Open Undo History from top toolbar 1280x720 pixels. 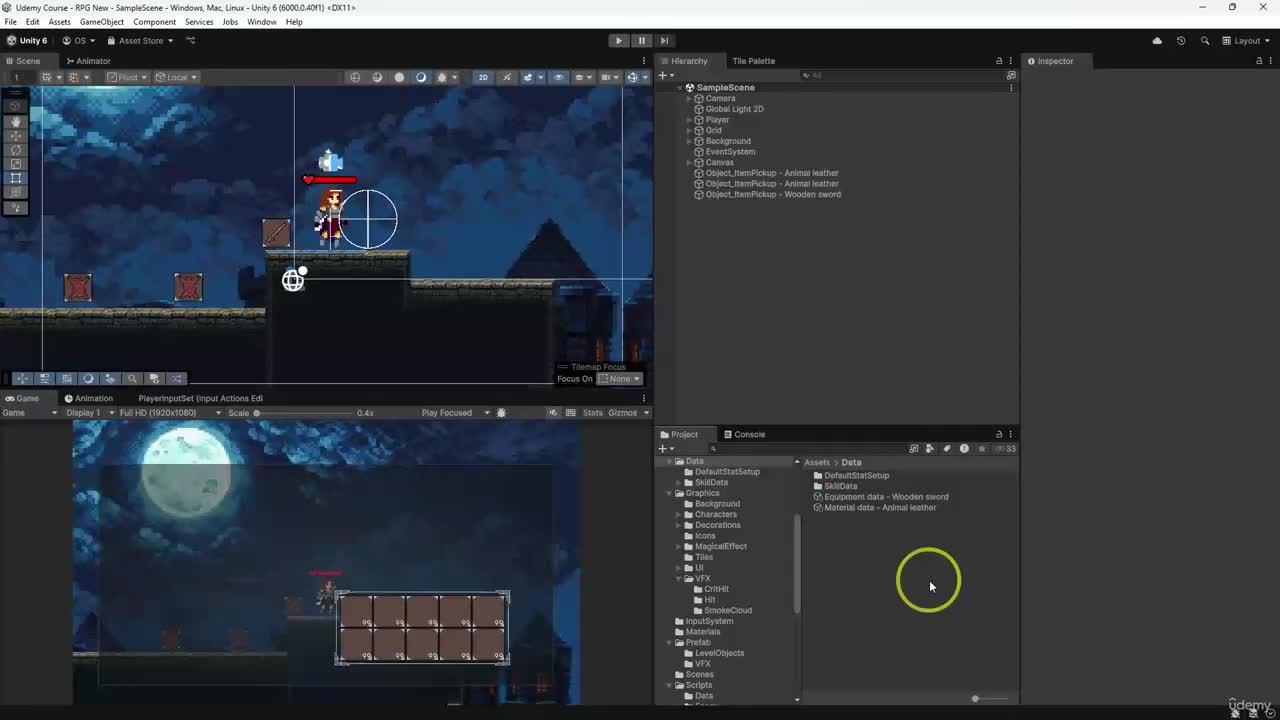(1181, 41)
